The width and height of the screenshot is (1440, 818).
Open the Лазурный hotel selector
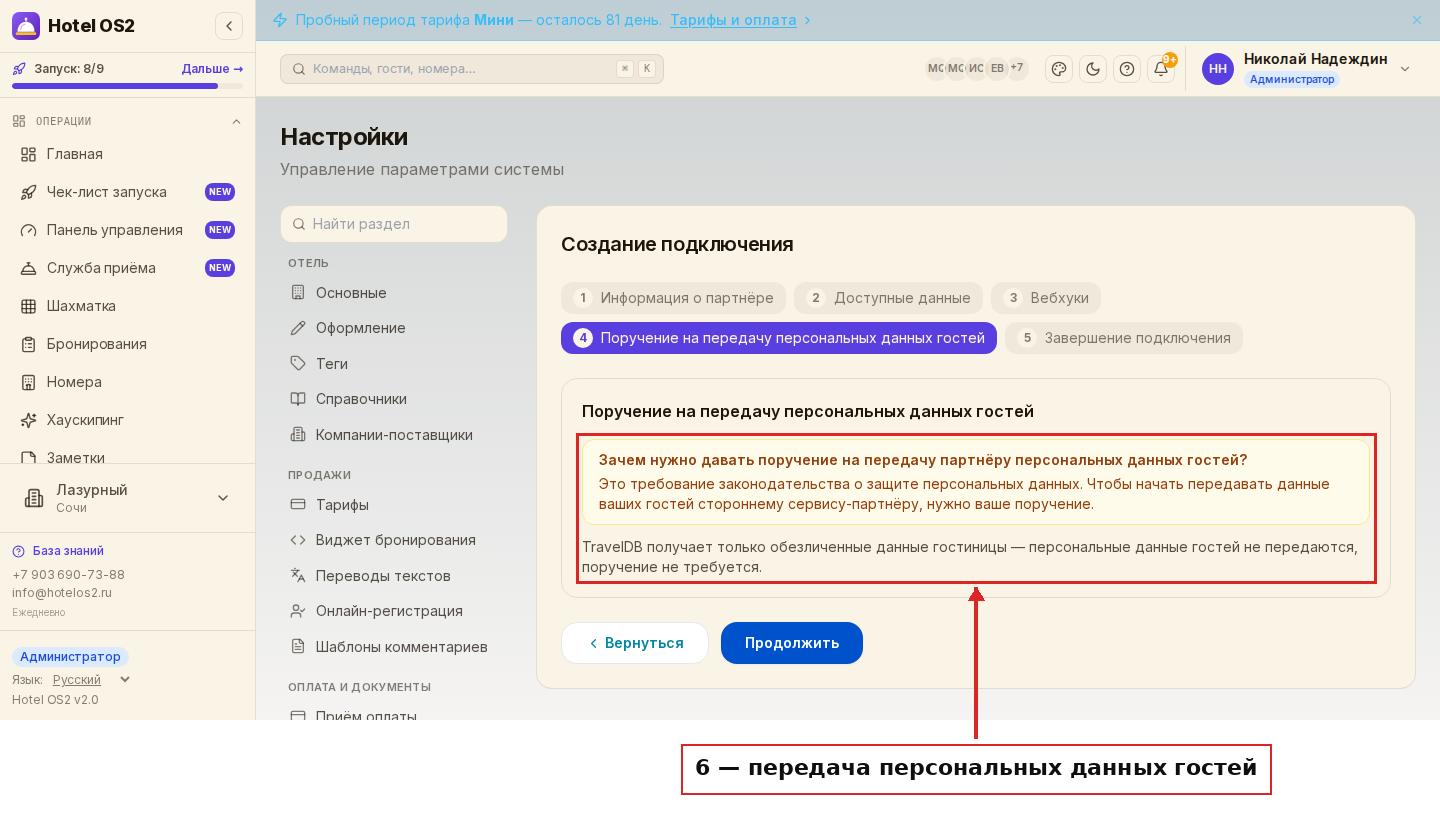[128, 498]
